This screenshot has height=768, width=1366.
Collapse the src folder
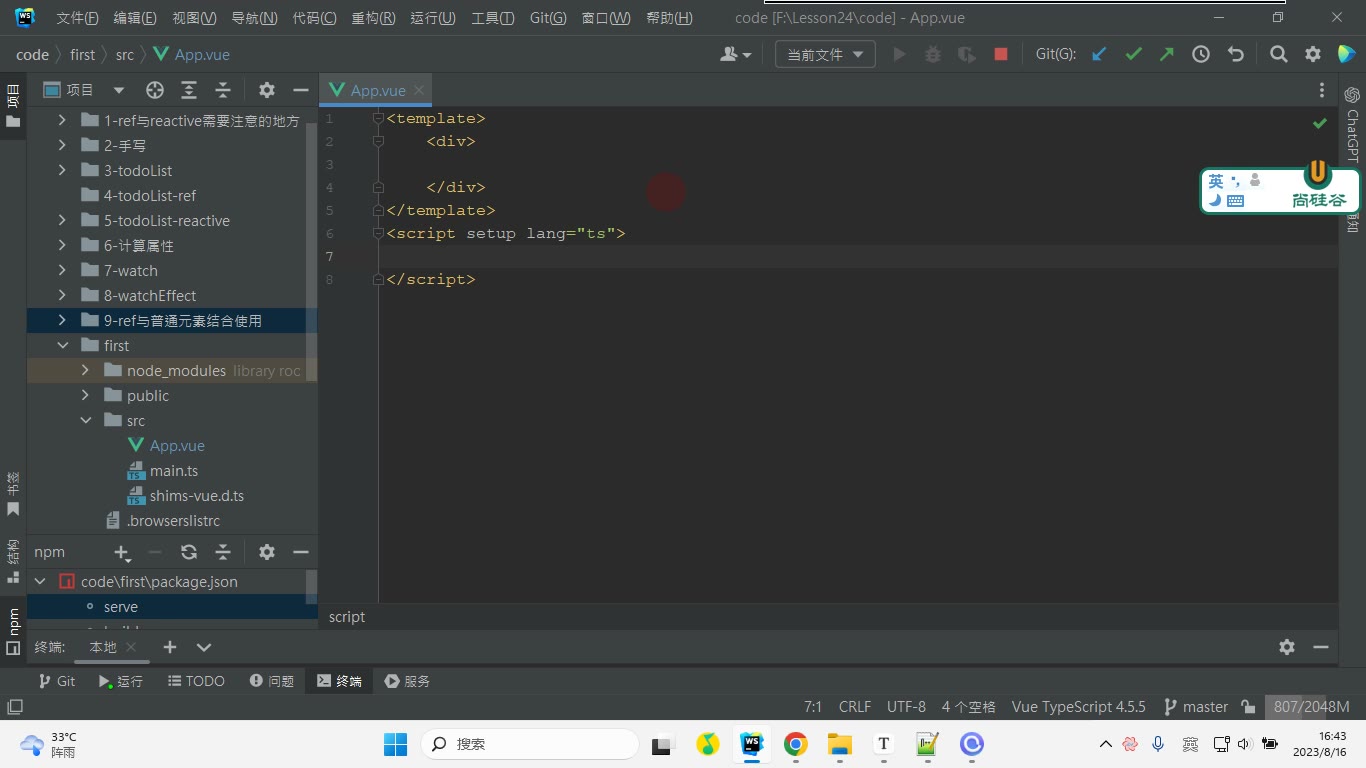(x=85, y=420)
